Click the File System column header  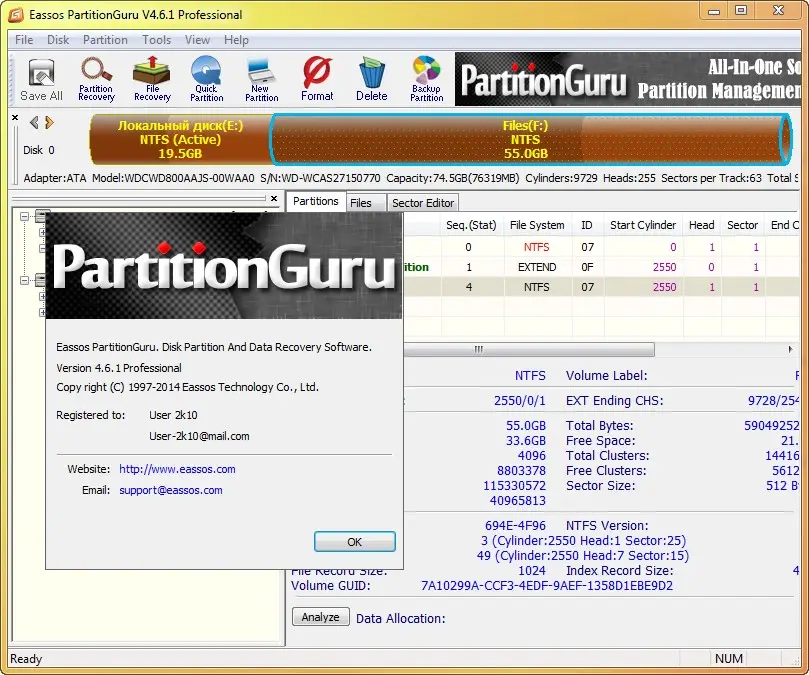pyautogui.click(x=537, y=225)
